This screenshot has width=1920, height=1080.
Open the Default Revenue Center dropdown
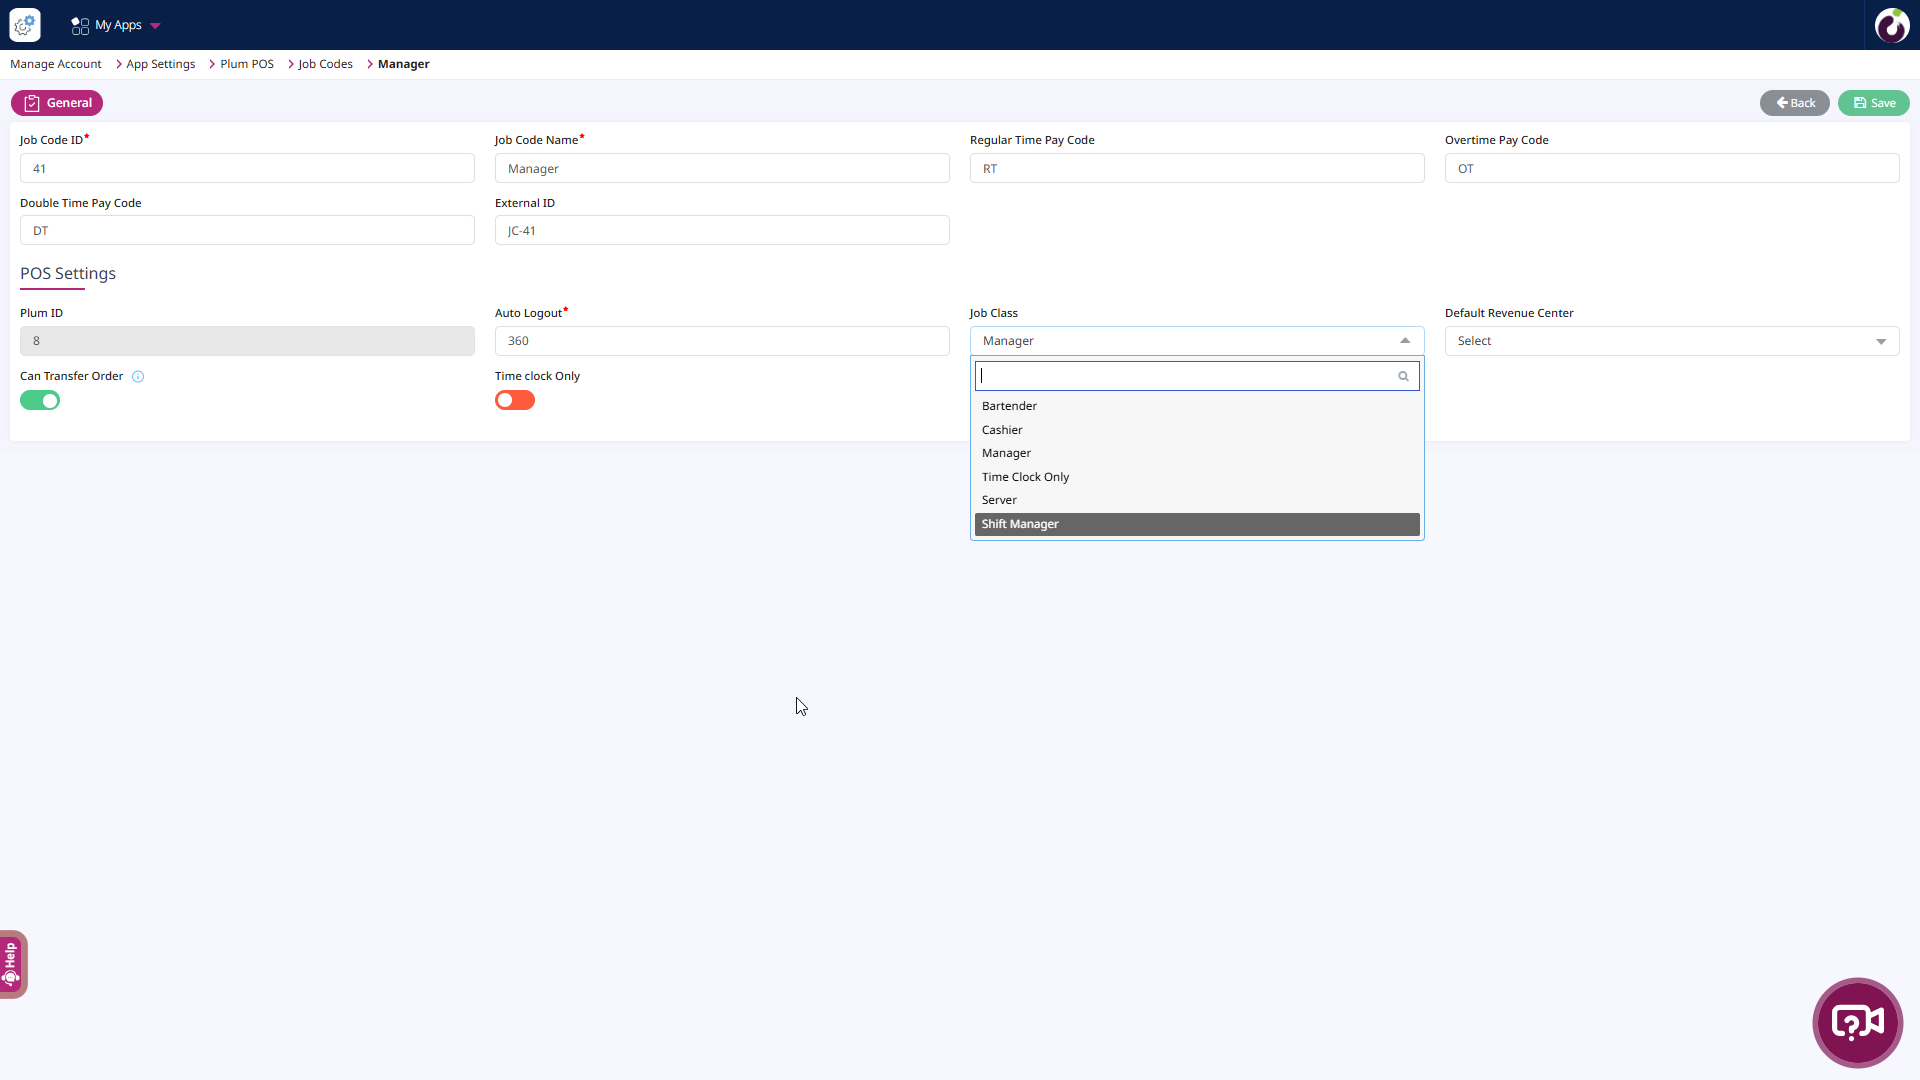tap(1671, 341)
